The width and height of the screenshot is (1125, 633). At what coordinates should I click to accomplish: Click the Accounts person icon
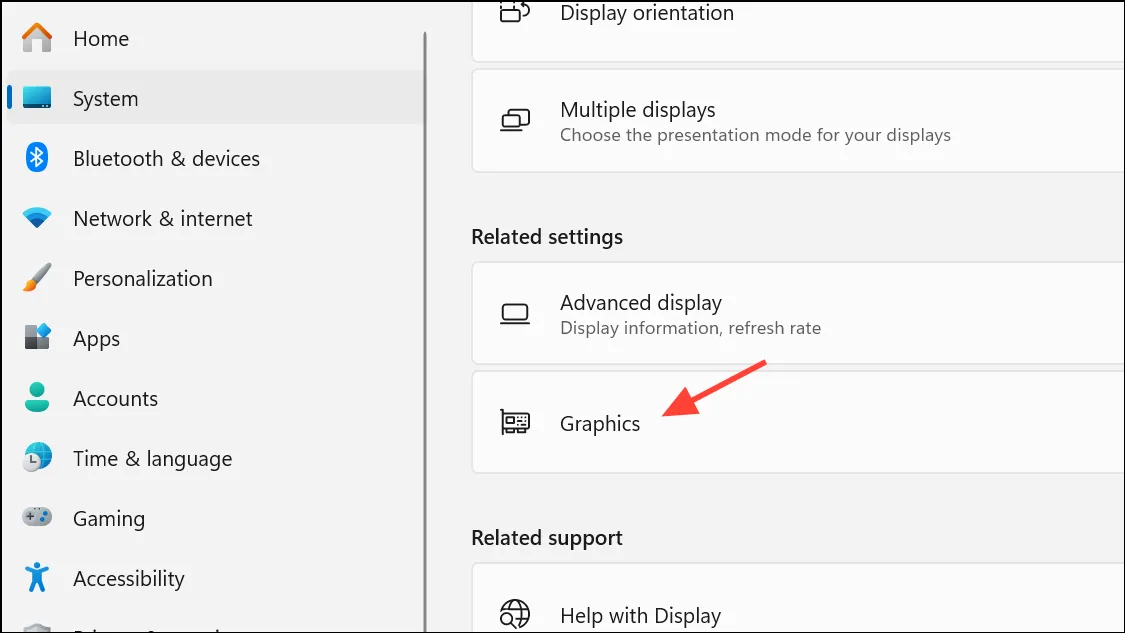37,398
